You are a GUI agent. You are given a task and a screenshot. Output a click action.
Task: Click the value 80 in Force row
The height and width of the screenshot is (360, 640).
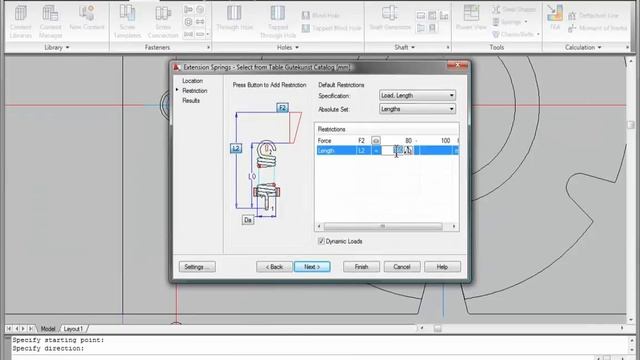[x=408, y=140]
